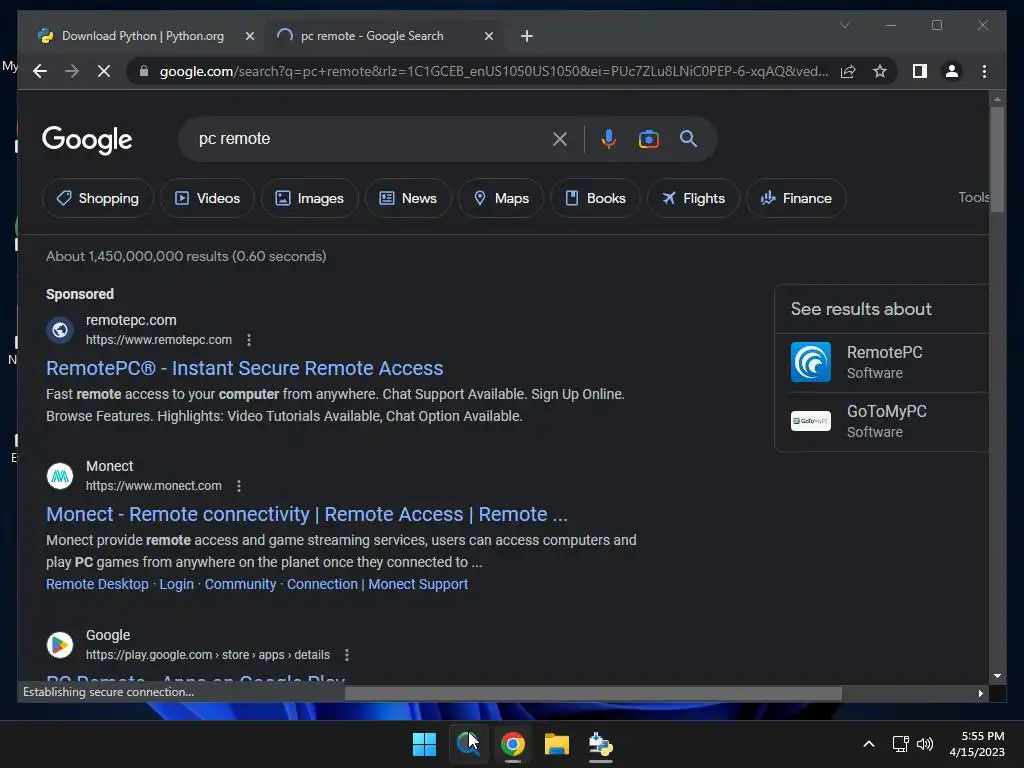The height and width of the screenshot is (768, 1024).
Task: Filter results by Images
Action: coord(310,198)
